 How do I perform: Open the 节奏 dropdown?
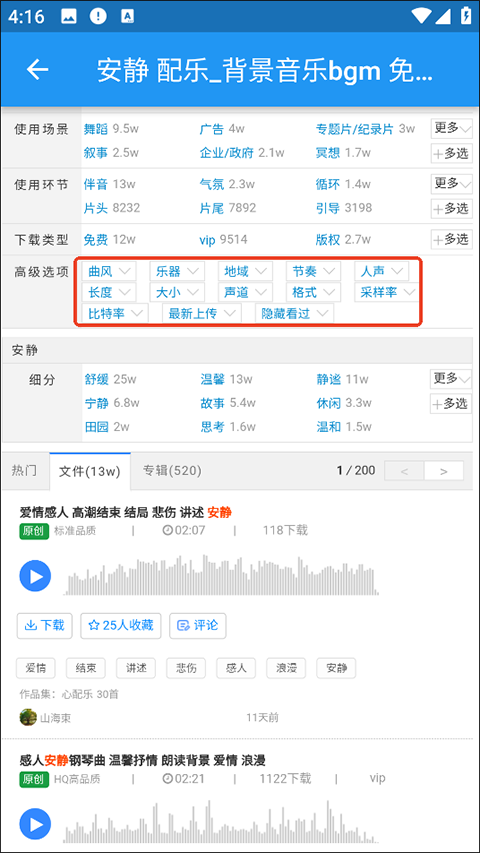coord(313,270)
